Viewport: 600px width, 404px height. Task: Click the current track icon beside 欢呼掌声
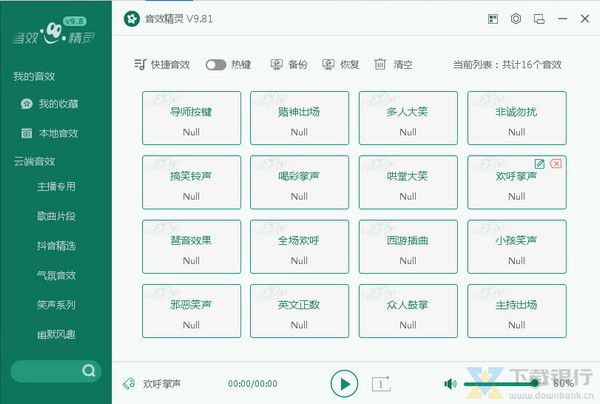pyautogui.click(x=129, y=383)
